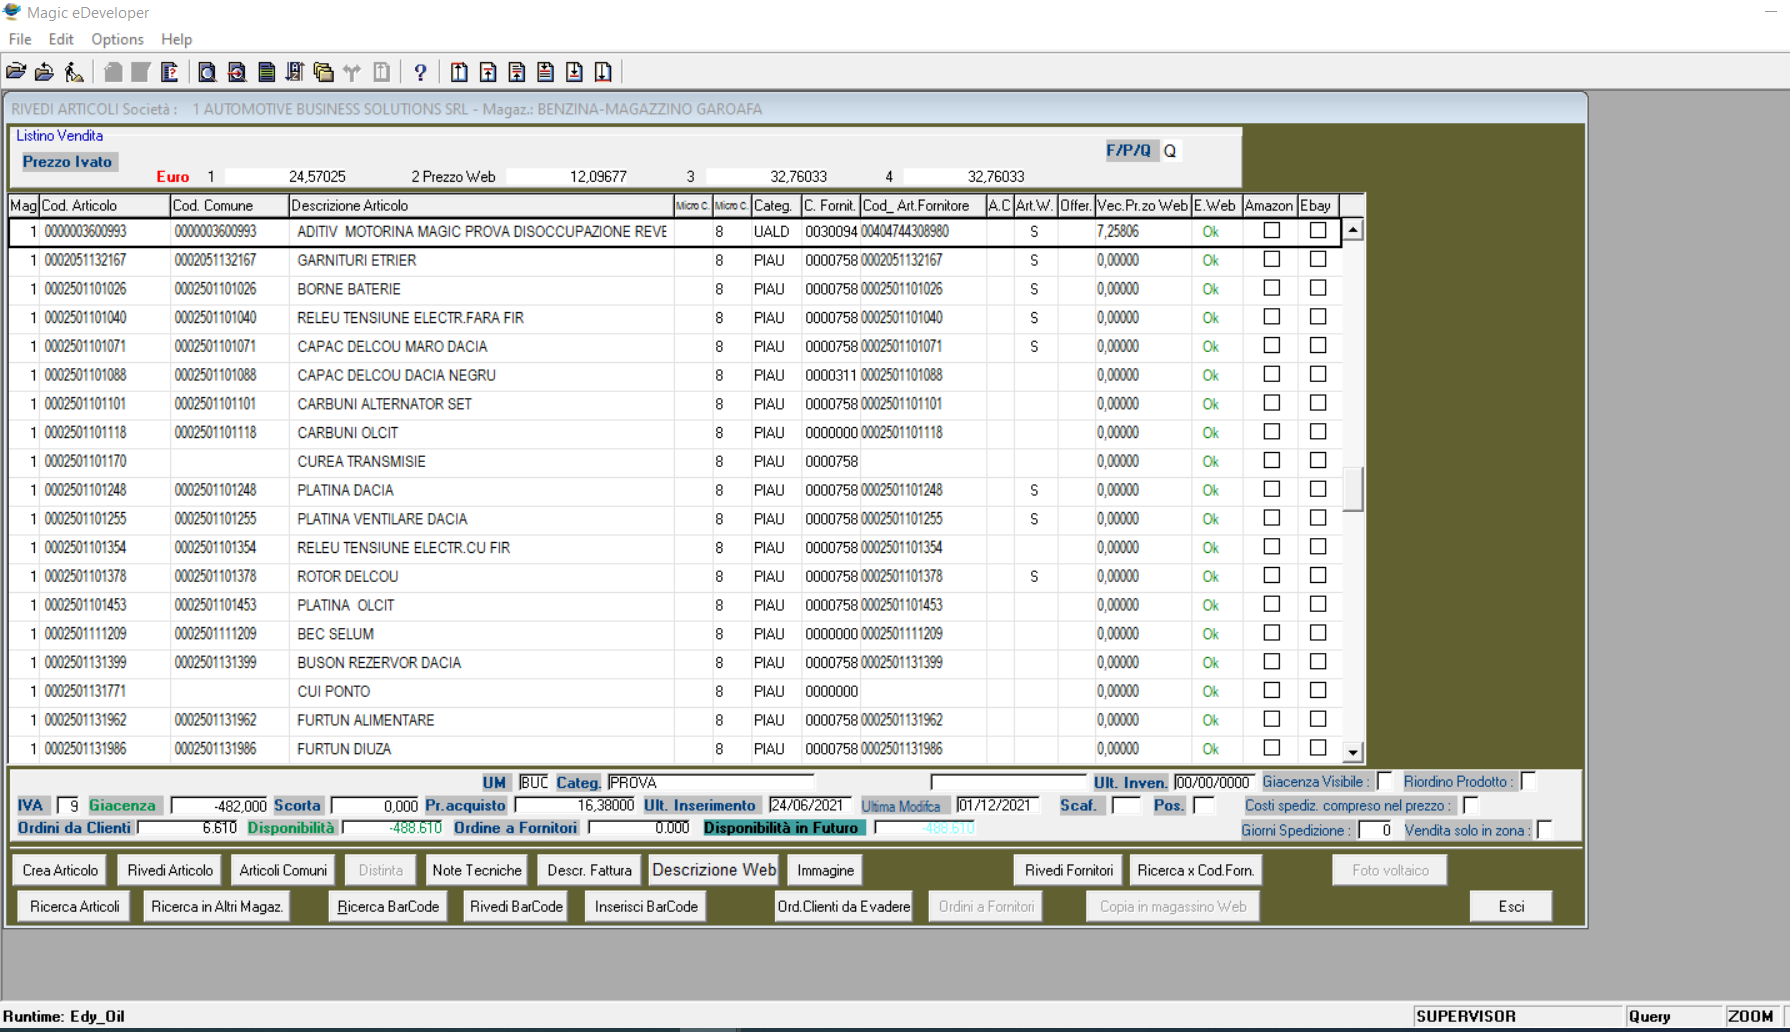Click the Articoli Comuni button

(283, 870)
